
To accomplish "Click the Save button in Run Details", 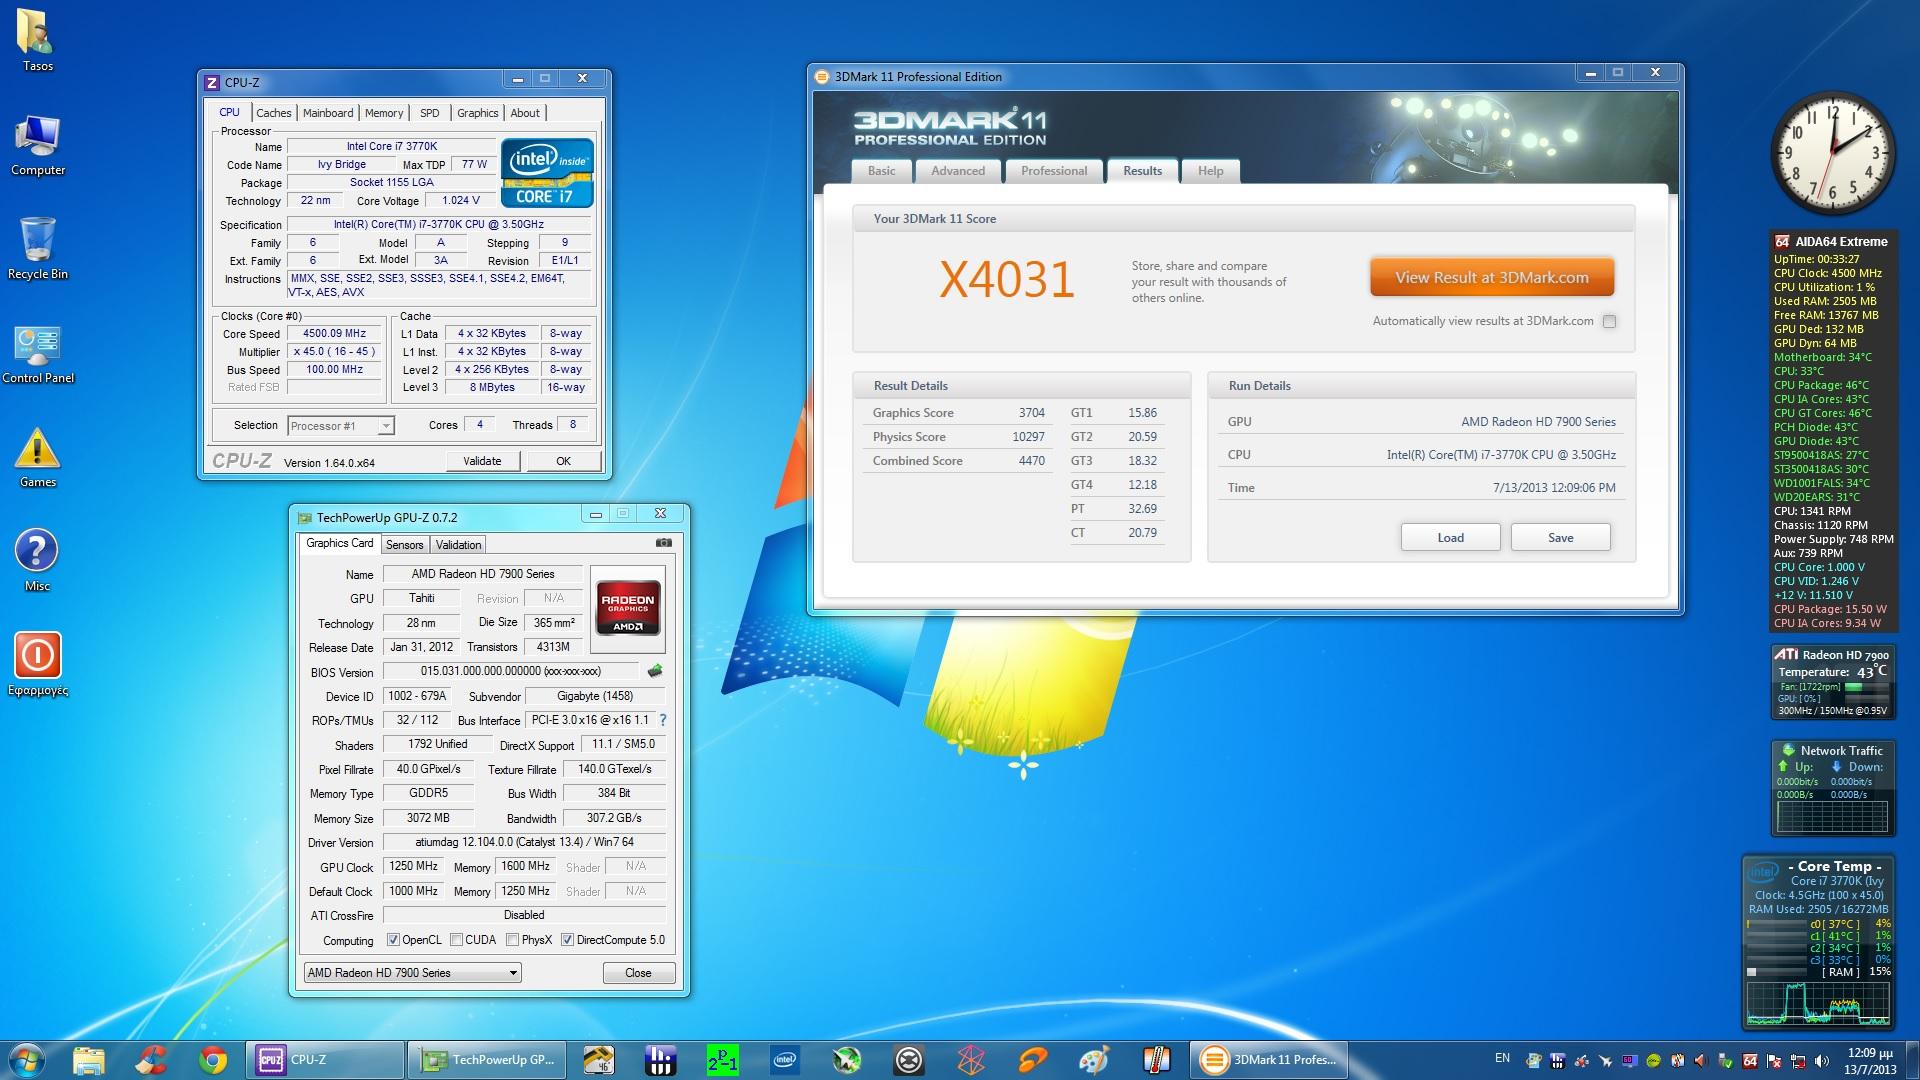I will pos(1560,538).
